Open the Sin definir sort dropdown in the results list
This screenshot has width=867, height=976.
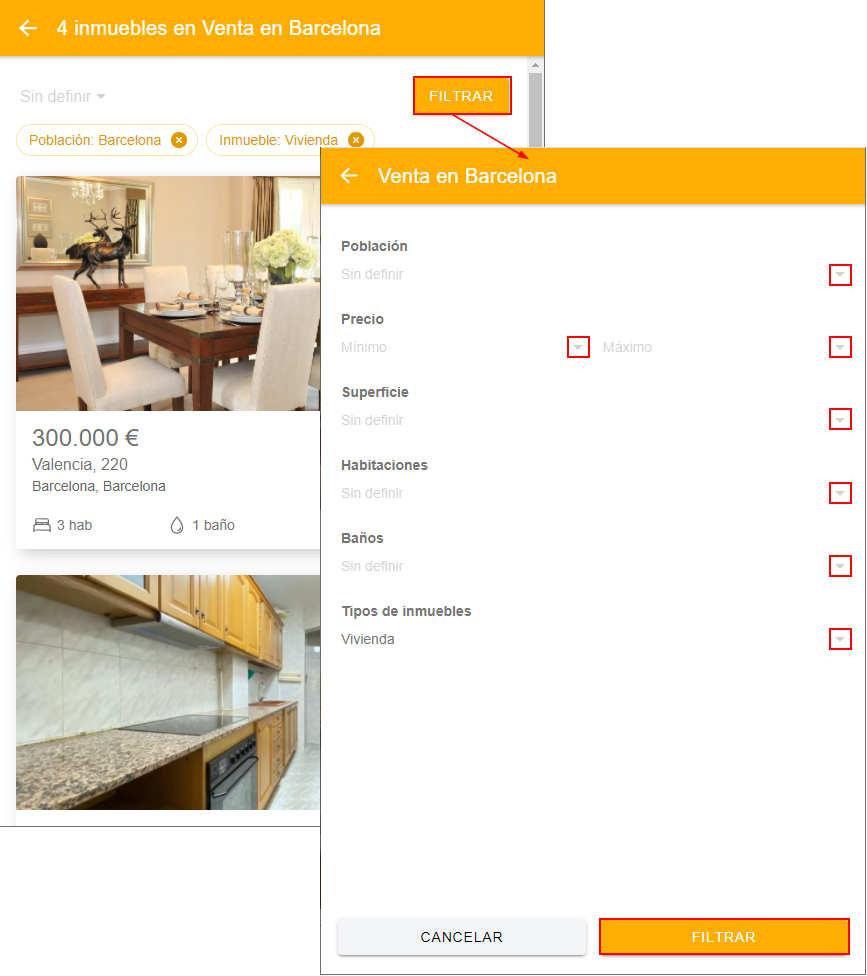[62, 96]
